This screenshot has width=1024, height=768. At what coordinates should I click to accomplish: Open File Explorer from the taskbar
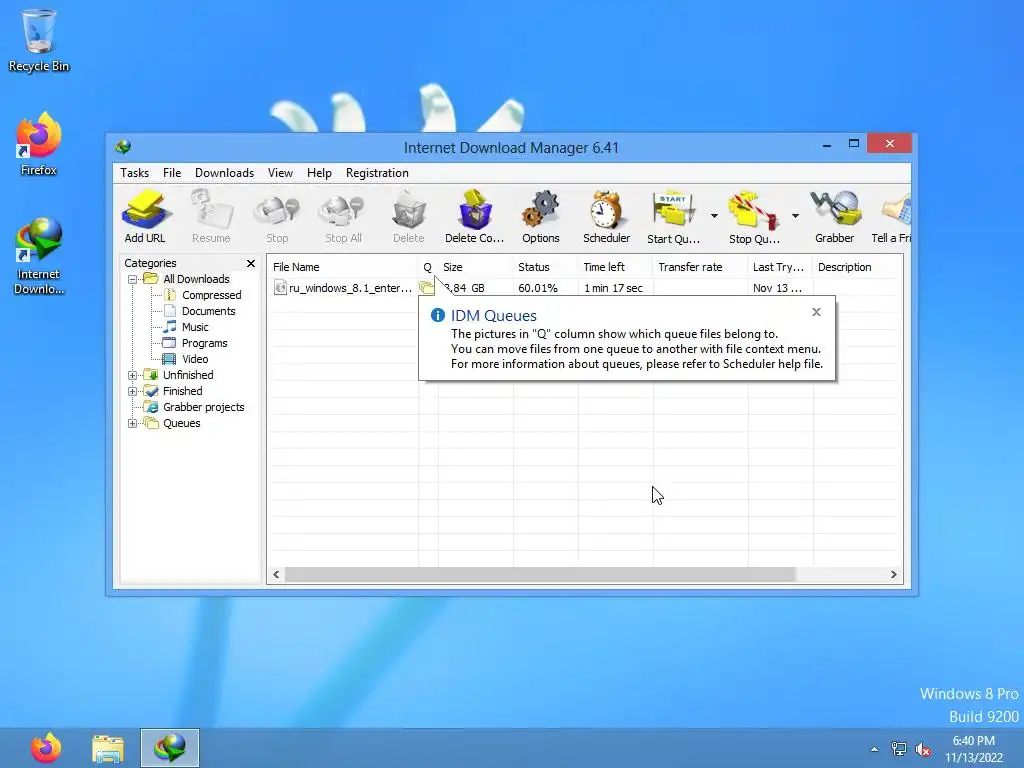[x=108, y=748]
